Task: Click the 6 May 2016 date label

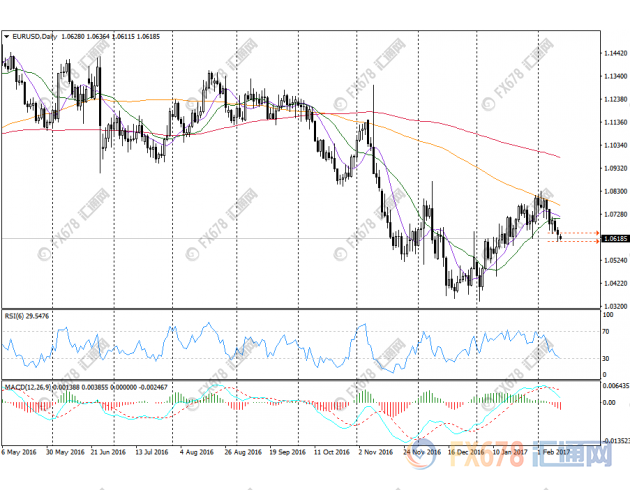Action: point(20,451)
